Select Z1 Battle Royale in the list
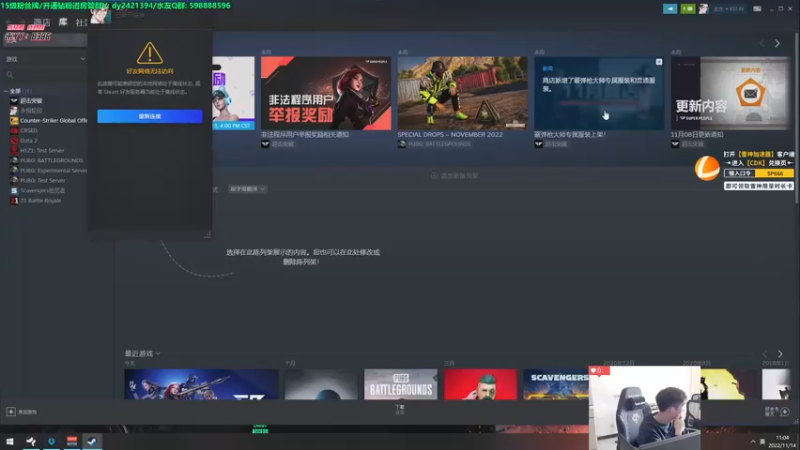The image size is (800, 450). pyautogui.click(x=41, y=201)
